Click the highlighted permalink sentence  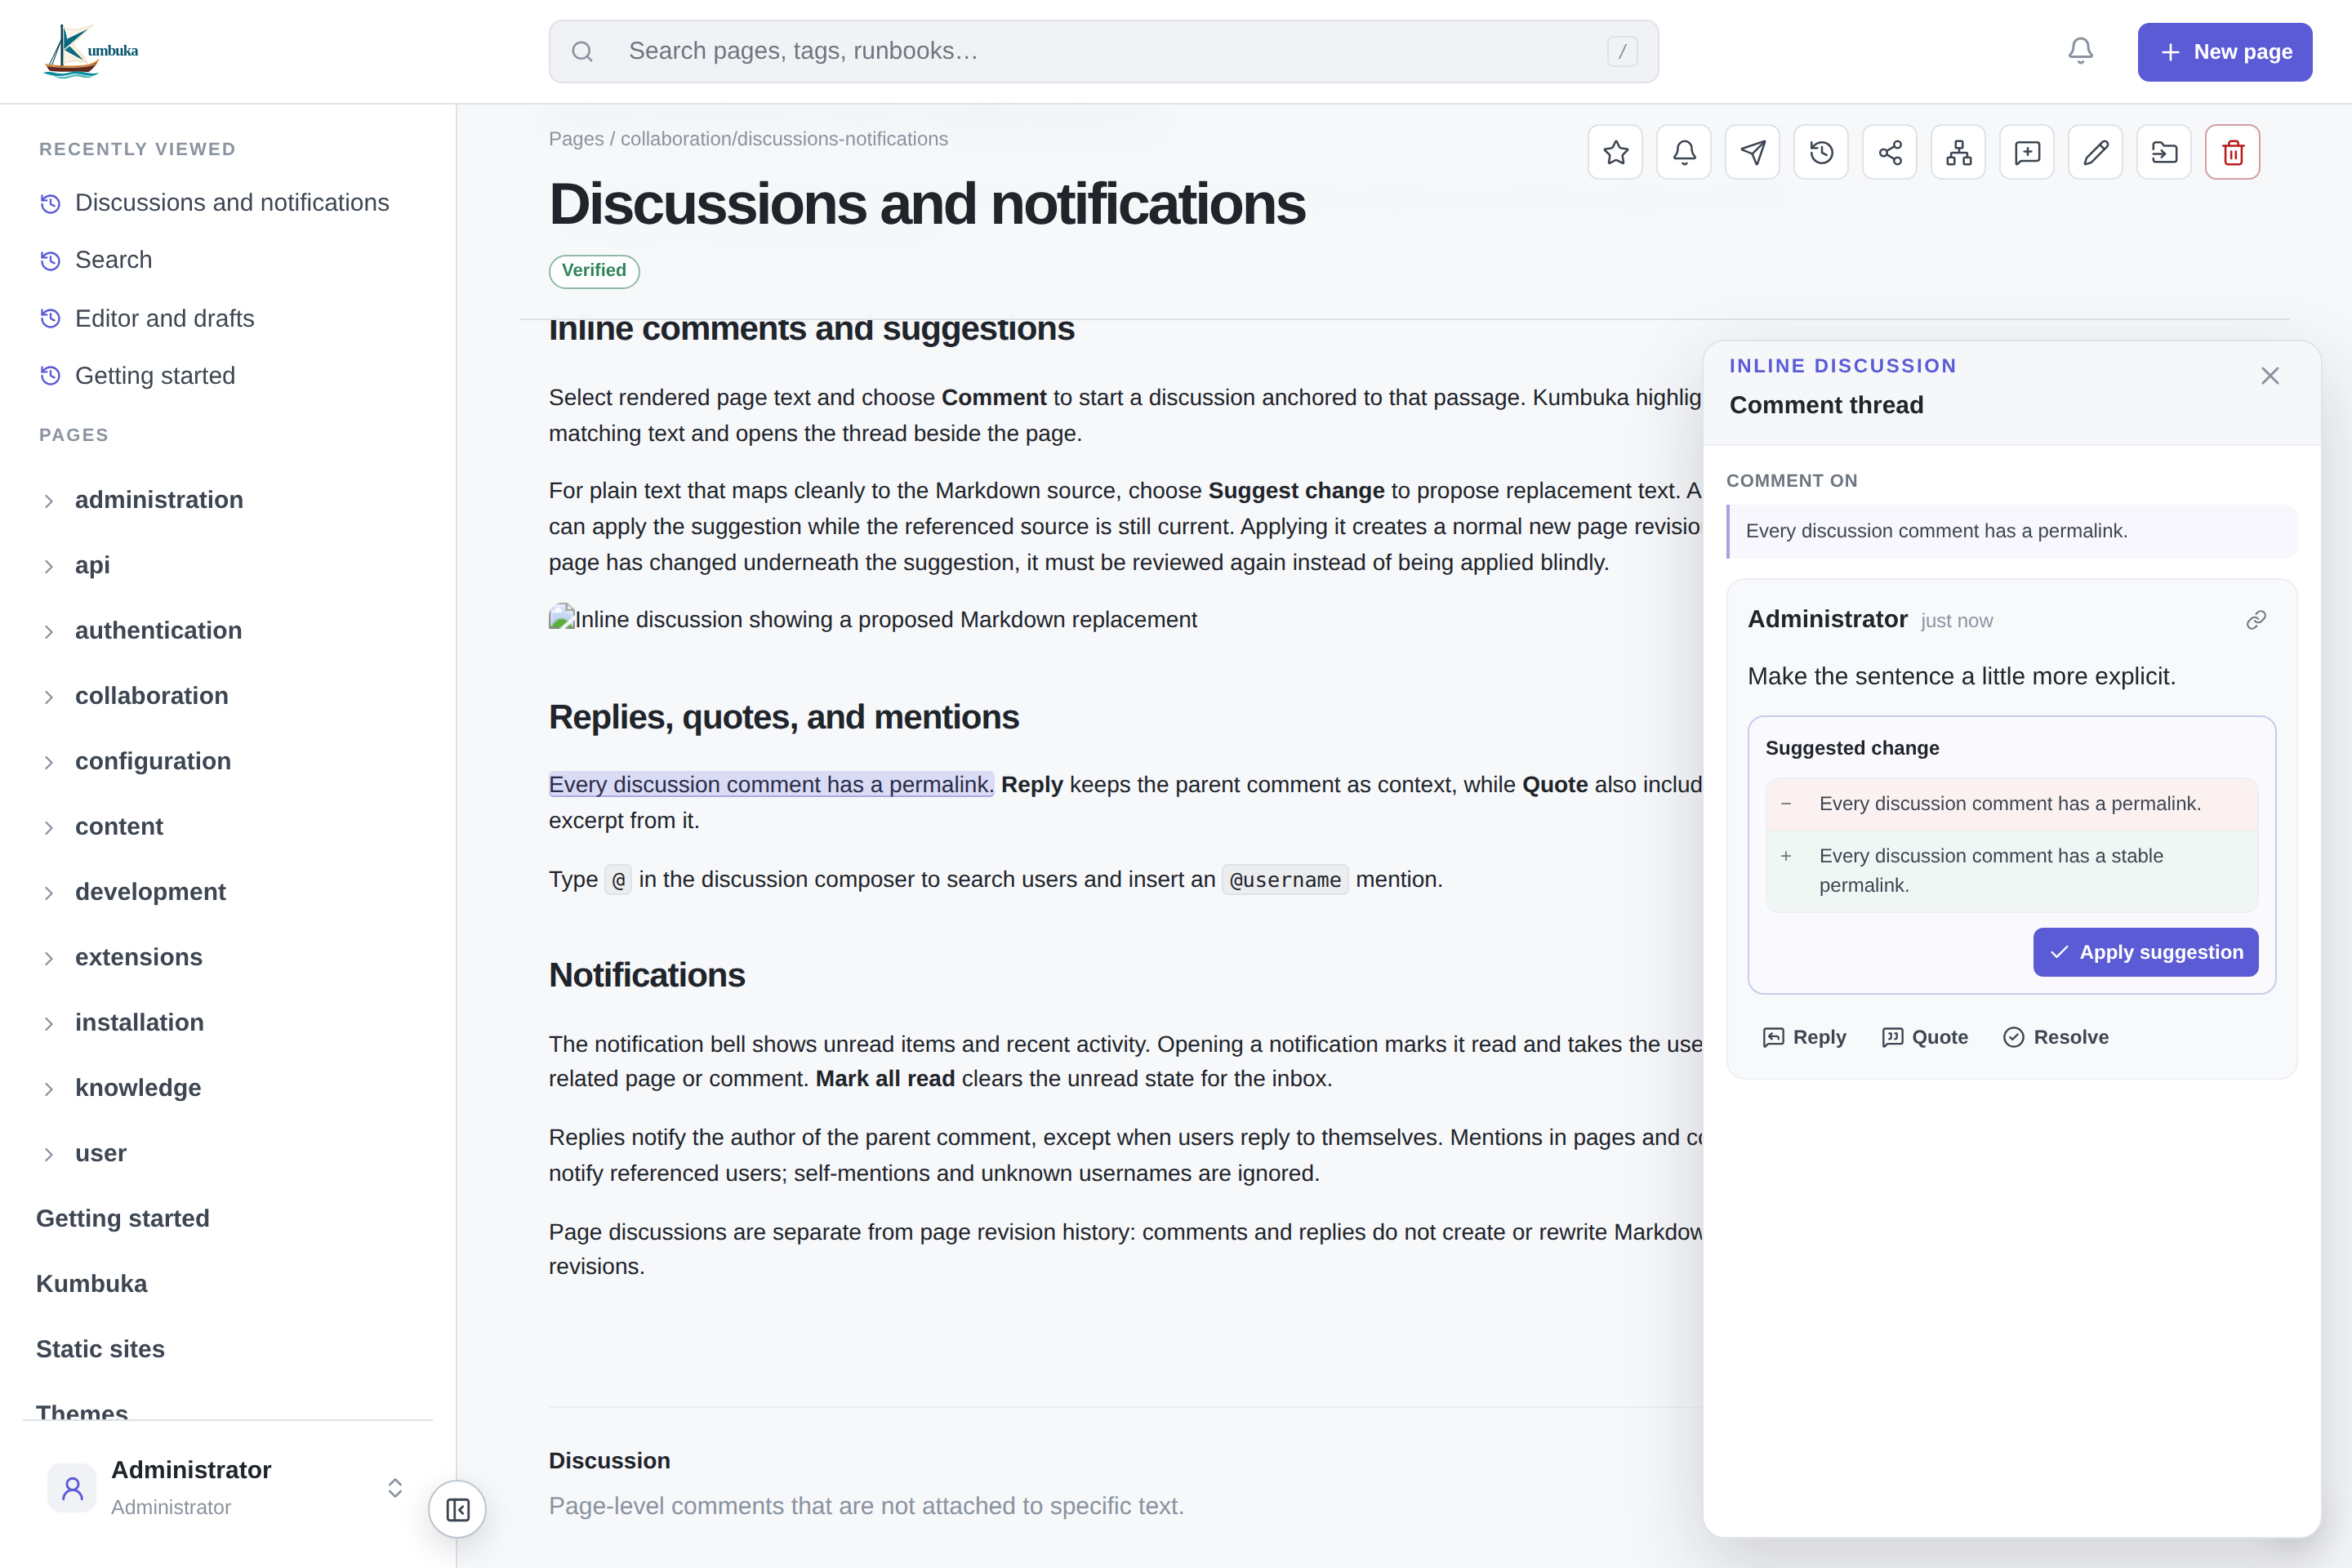(x=771, y=785)
